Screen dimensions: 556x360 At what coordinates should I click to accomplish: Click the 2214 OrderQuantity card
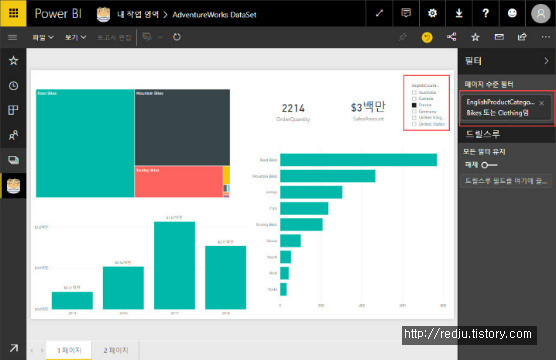(293, 112)
